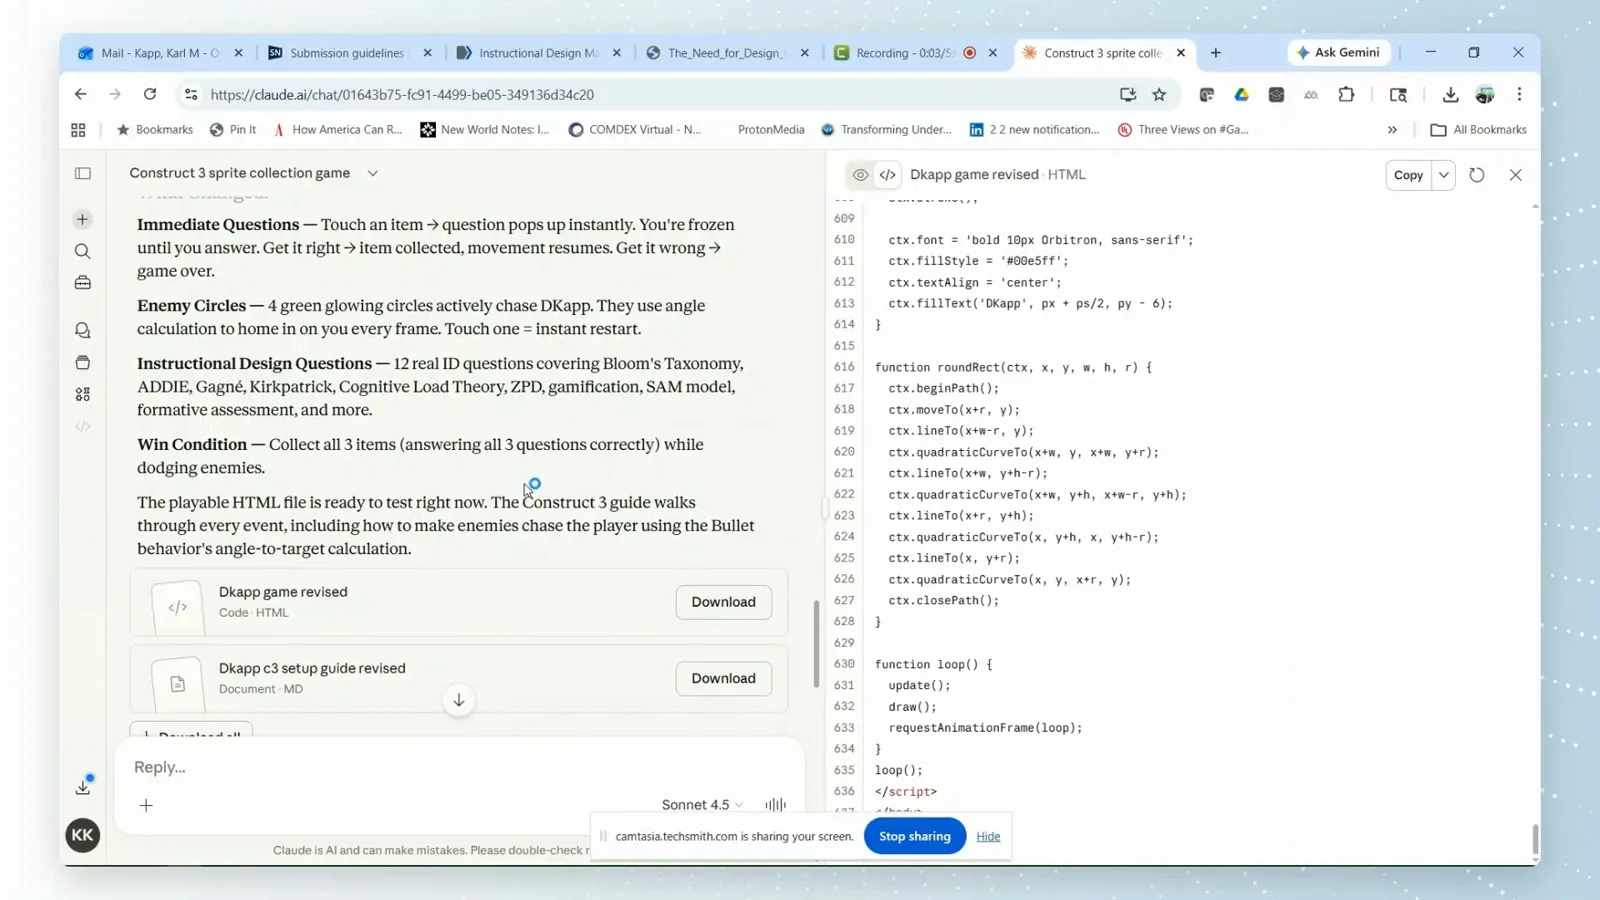Open the Pin It bookmark
1600x900 pixels.
[233, 130]
